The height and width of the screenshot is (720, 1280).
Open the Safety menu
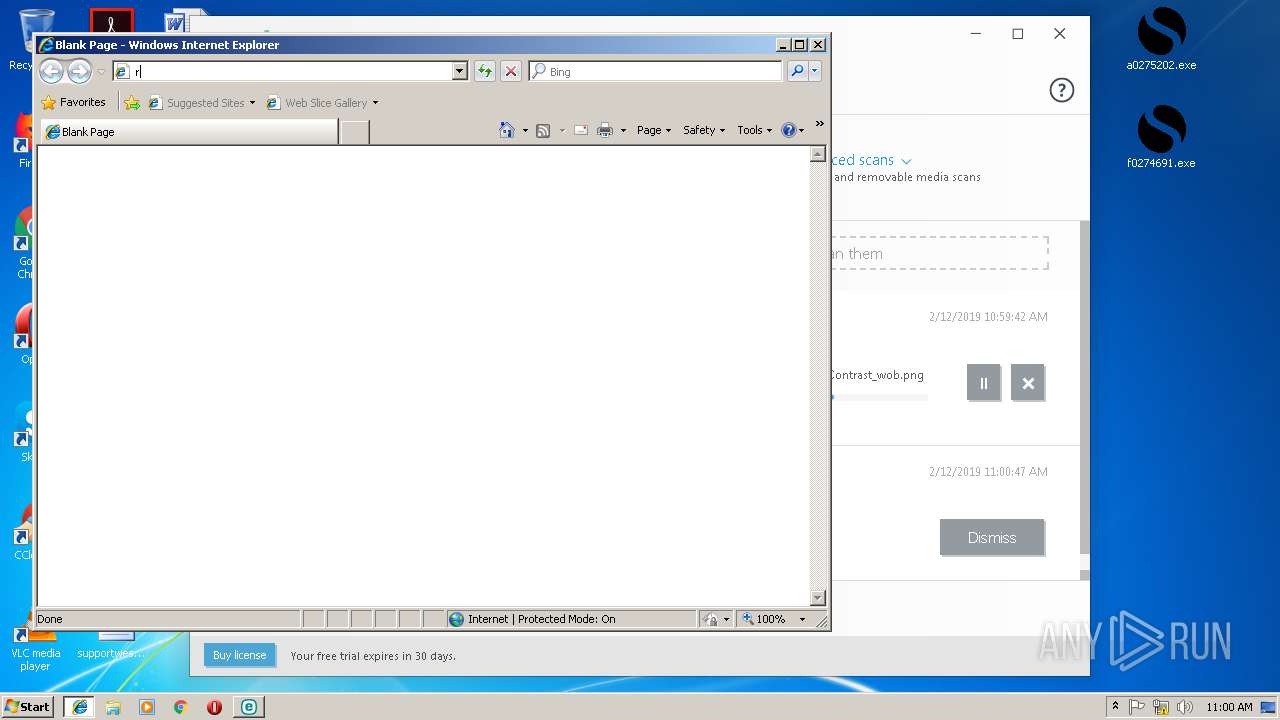coord(704,130)
